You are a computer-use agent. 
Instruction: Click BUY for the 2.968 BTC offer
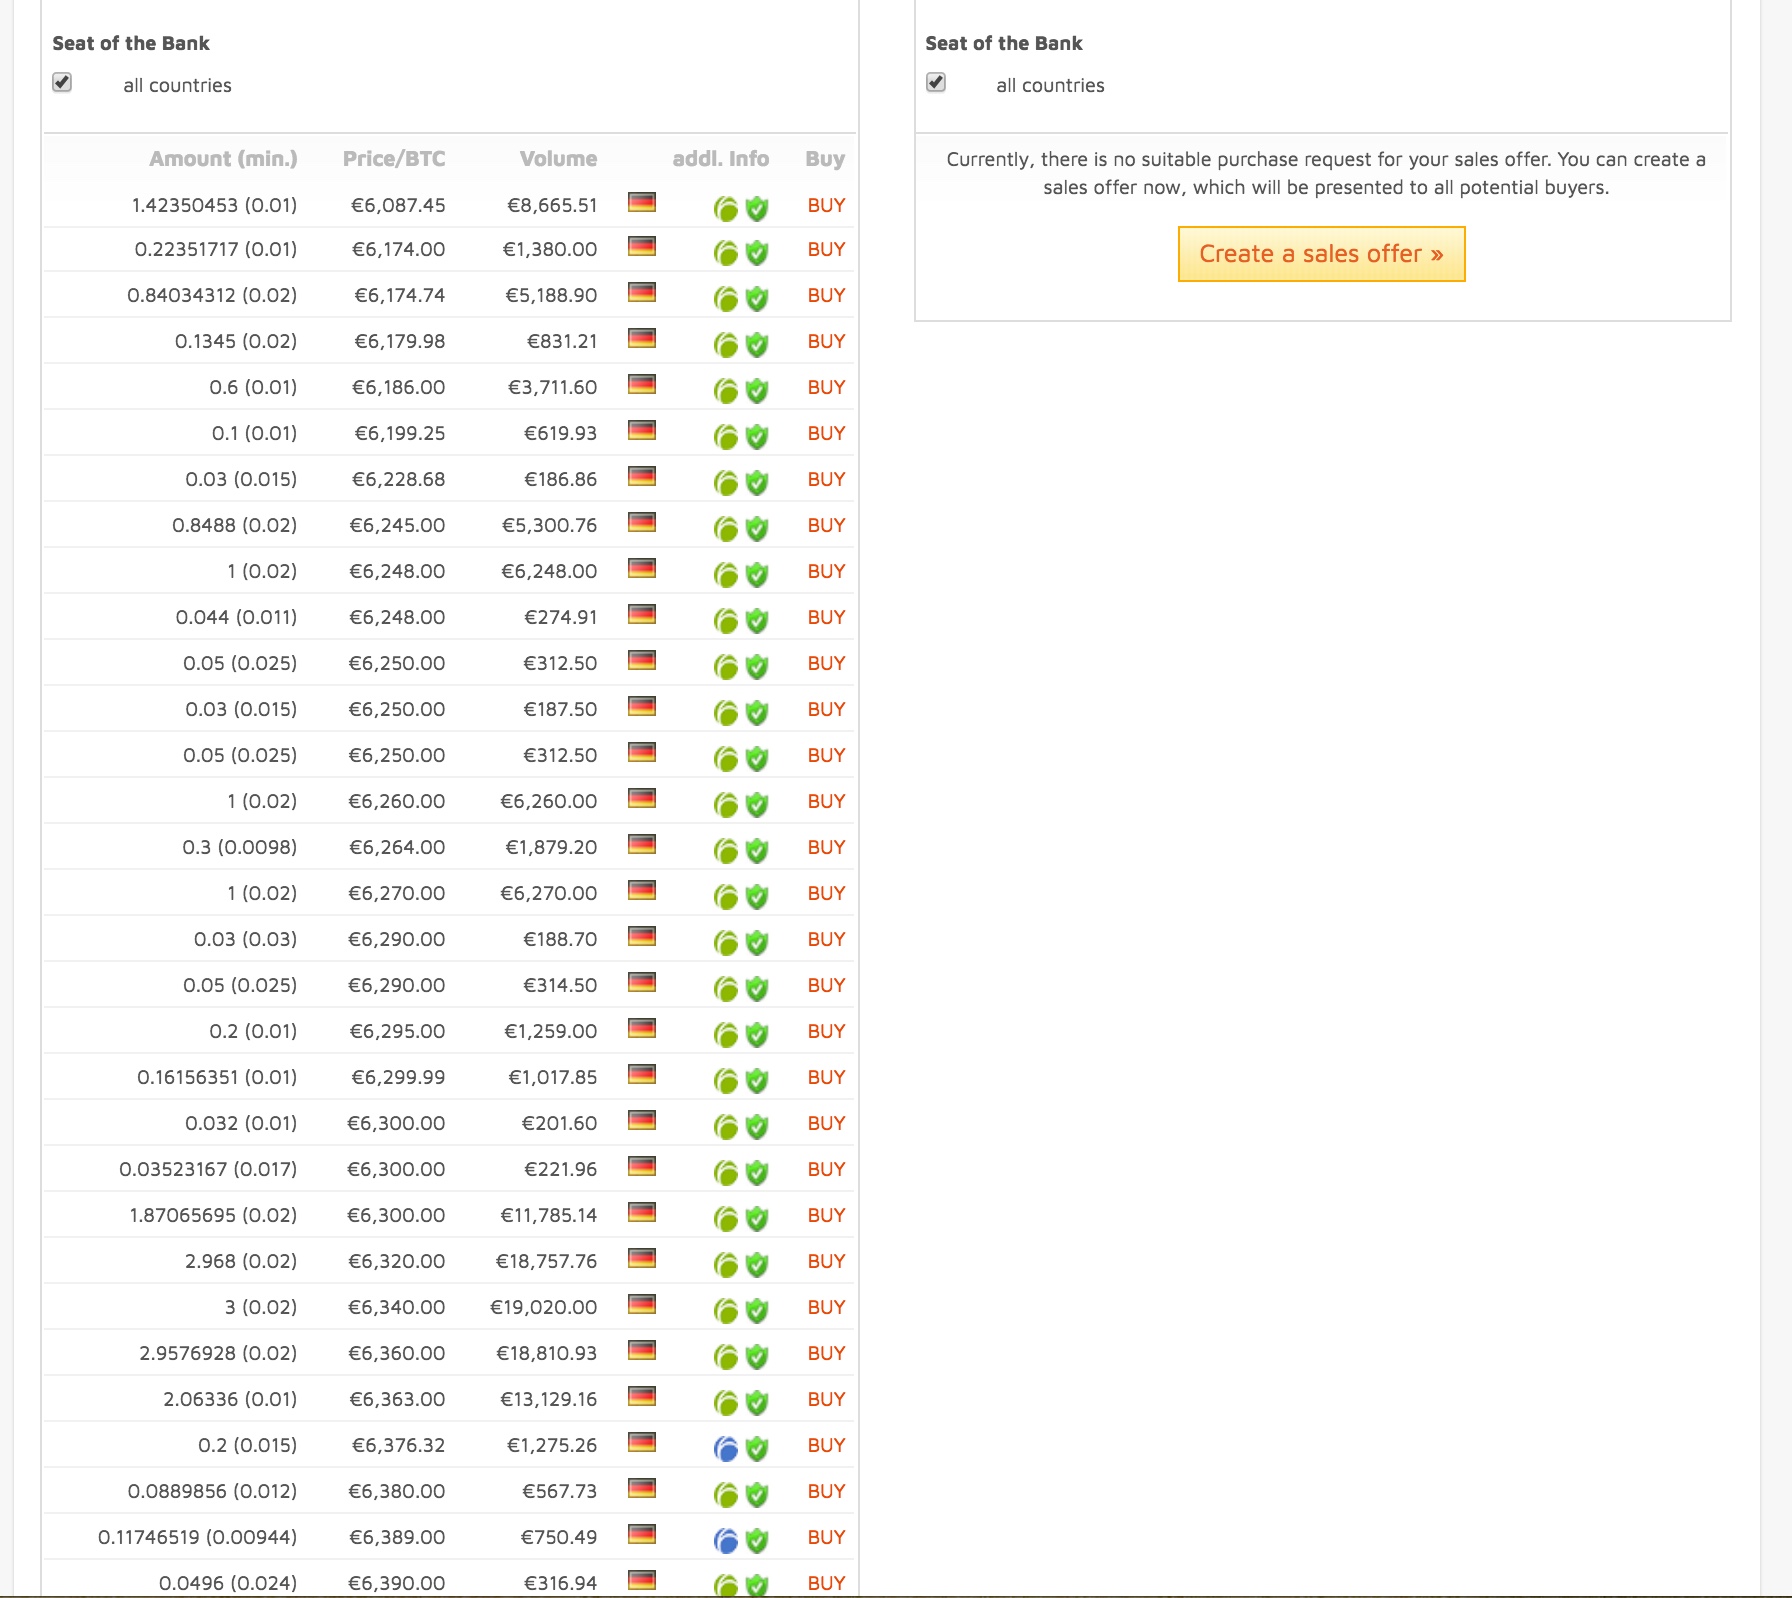826,1261
